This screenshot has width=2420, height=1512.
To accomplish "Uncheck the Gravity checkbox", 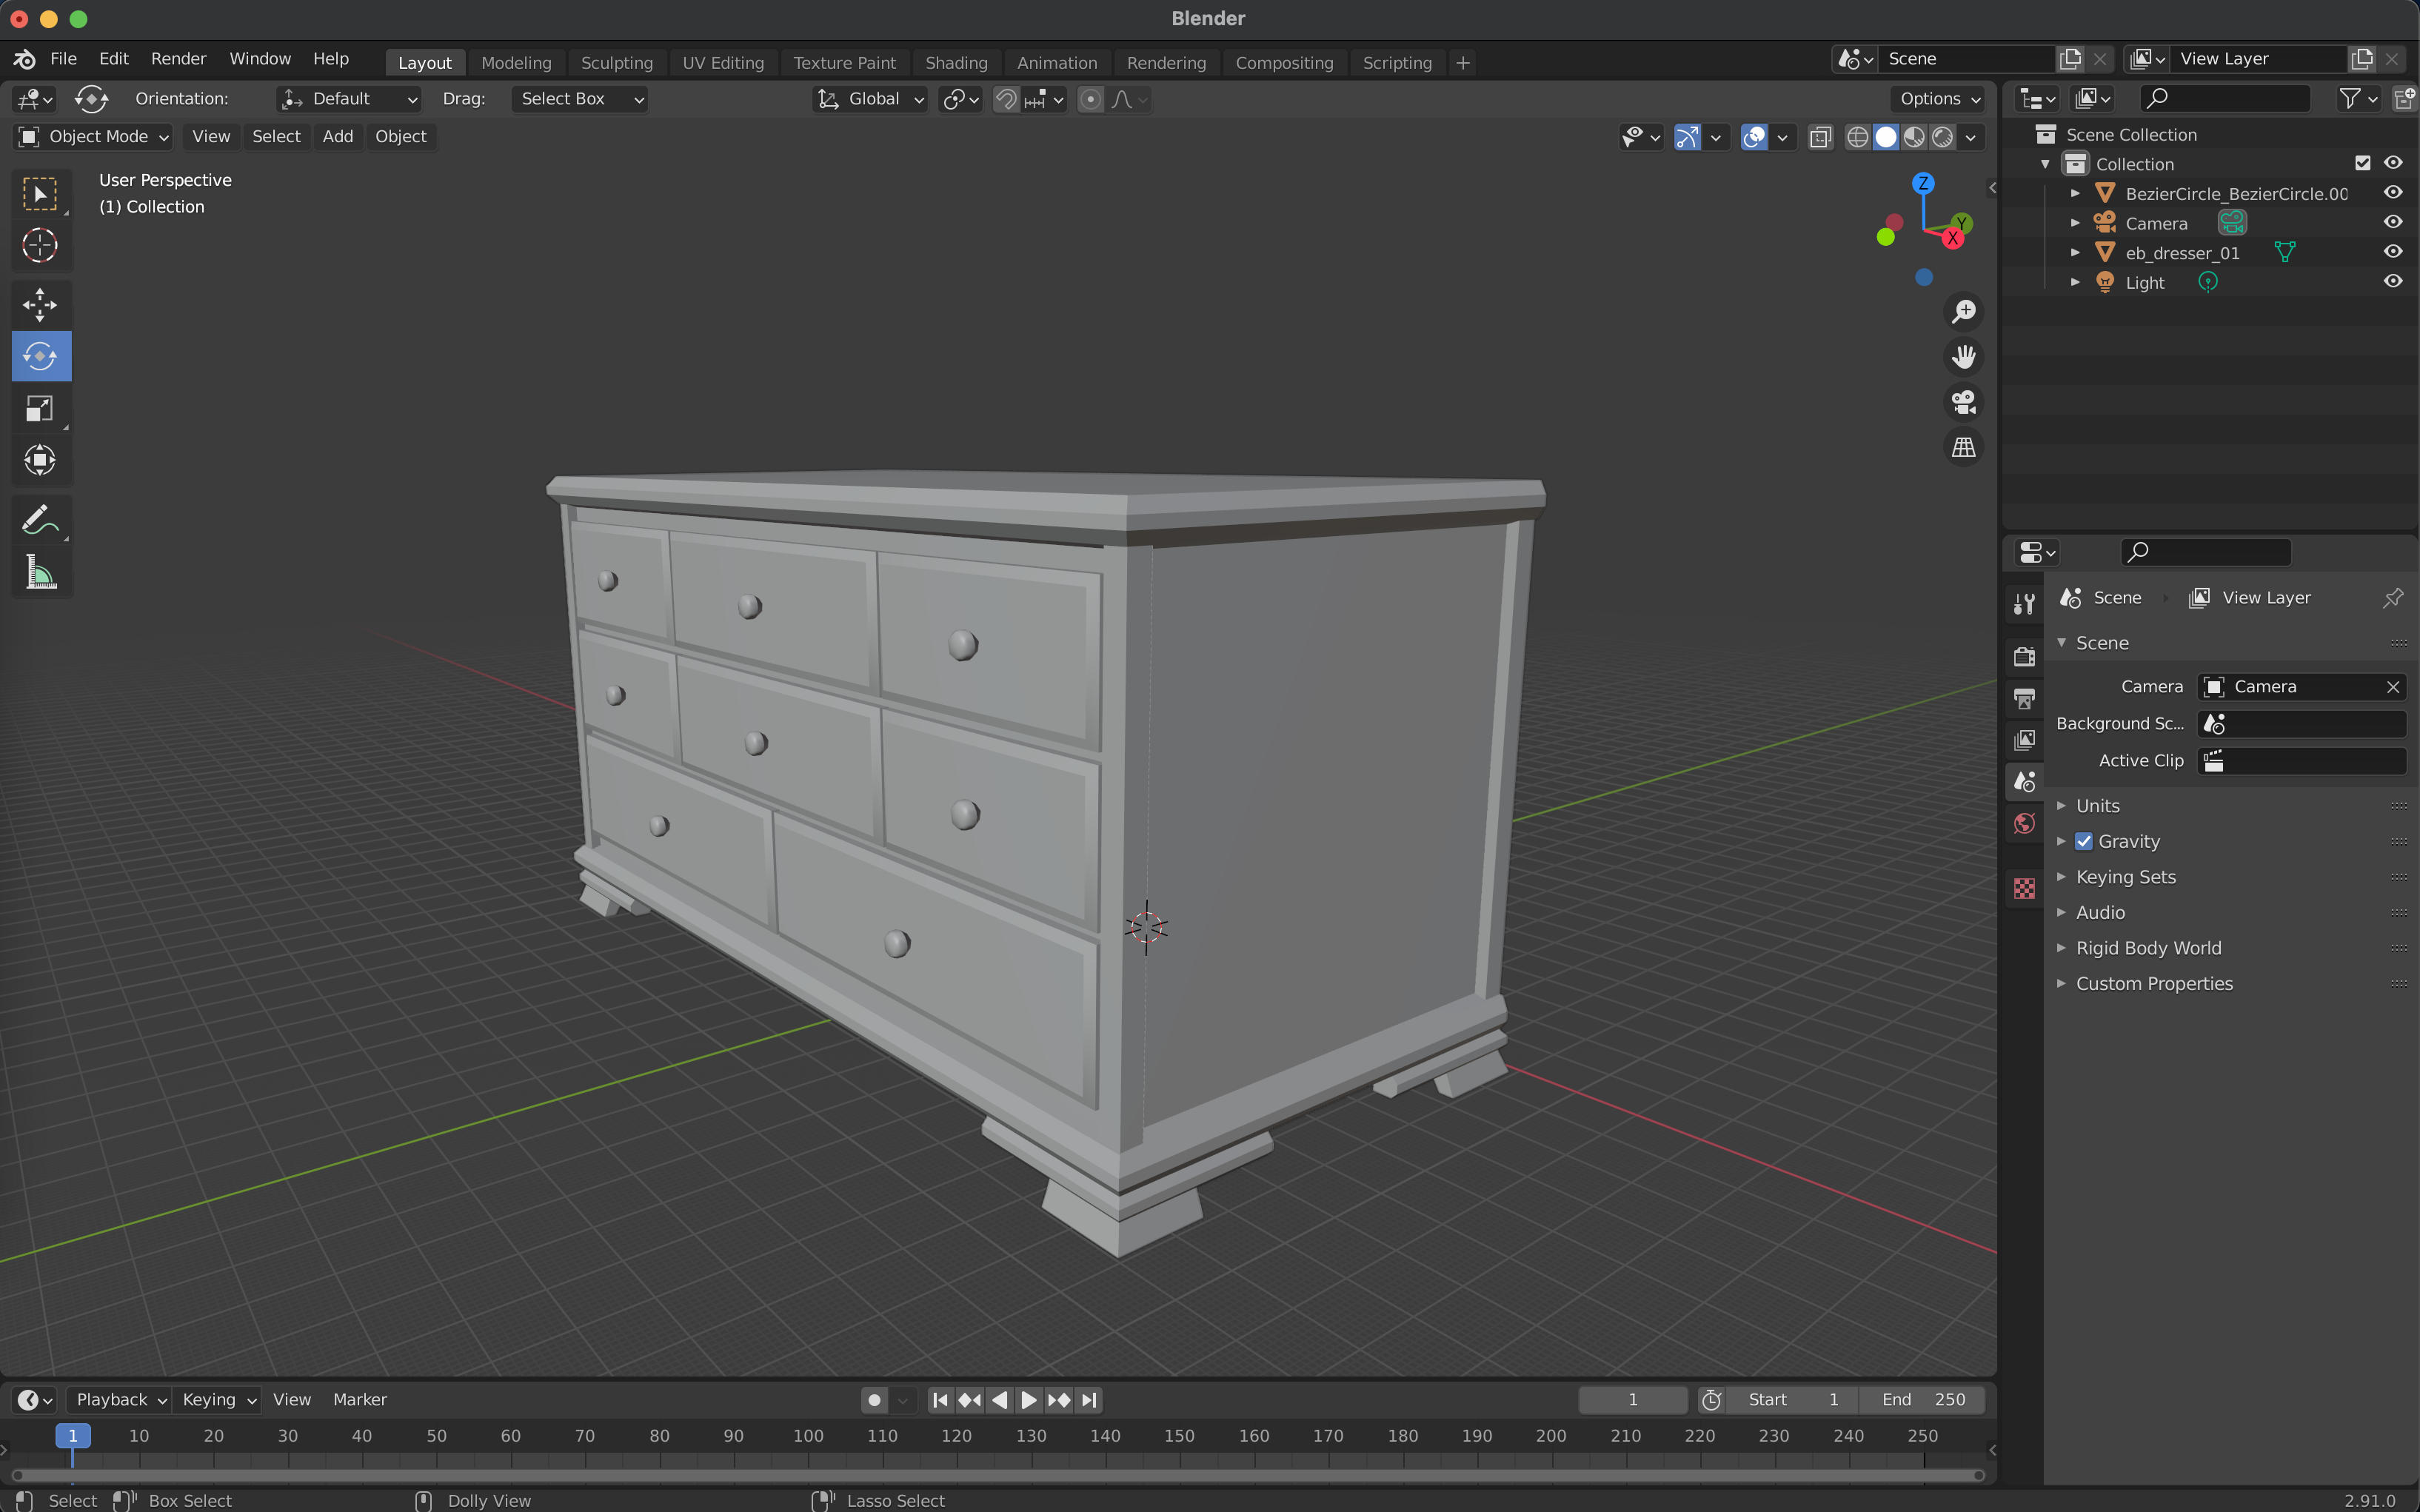I will (2084, 841).
